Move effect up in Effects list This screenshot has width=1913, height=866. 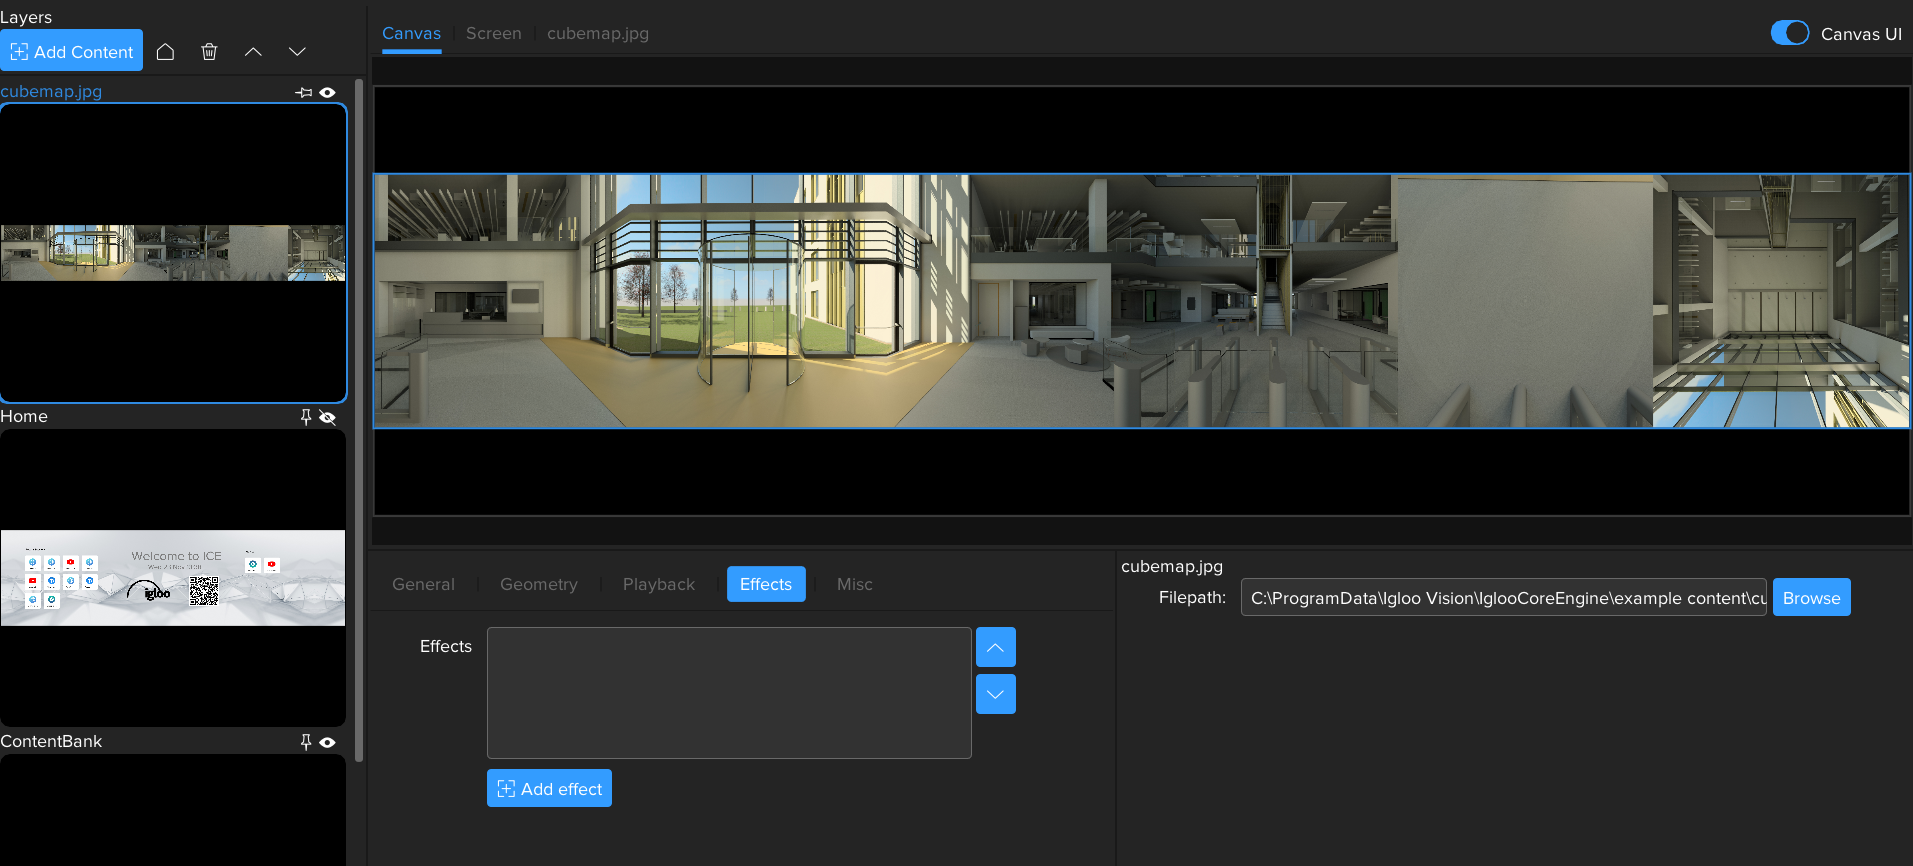[x=995, y=647]
